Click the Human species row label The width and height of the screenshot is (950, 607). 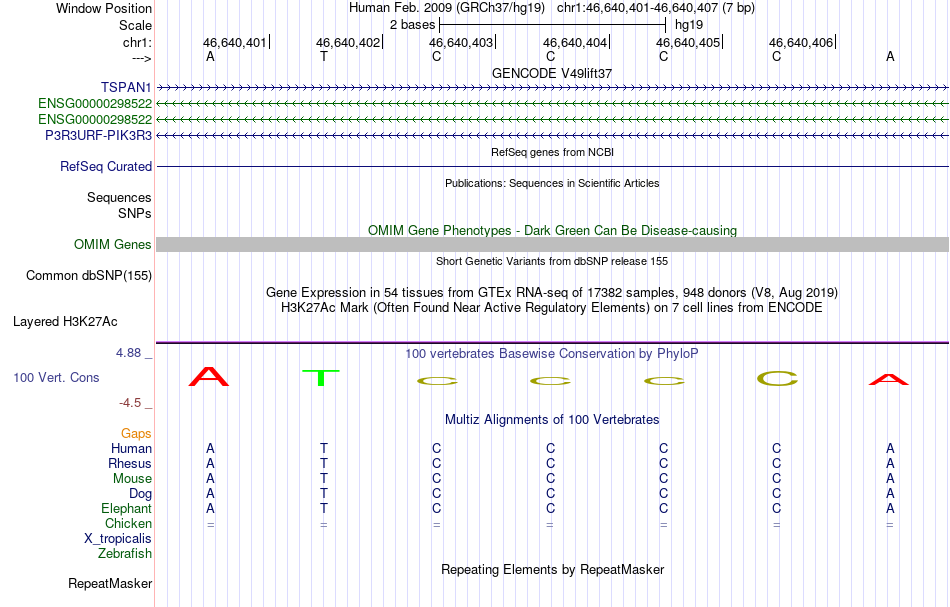click(131, 449)
